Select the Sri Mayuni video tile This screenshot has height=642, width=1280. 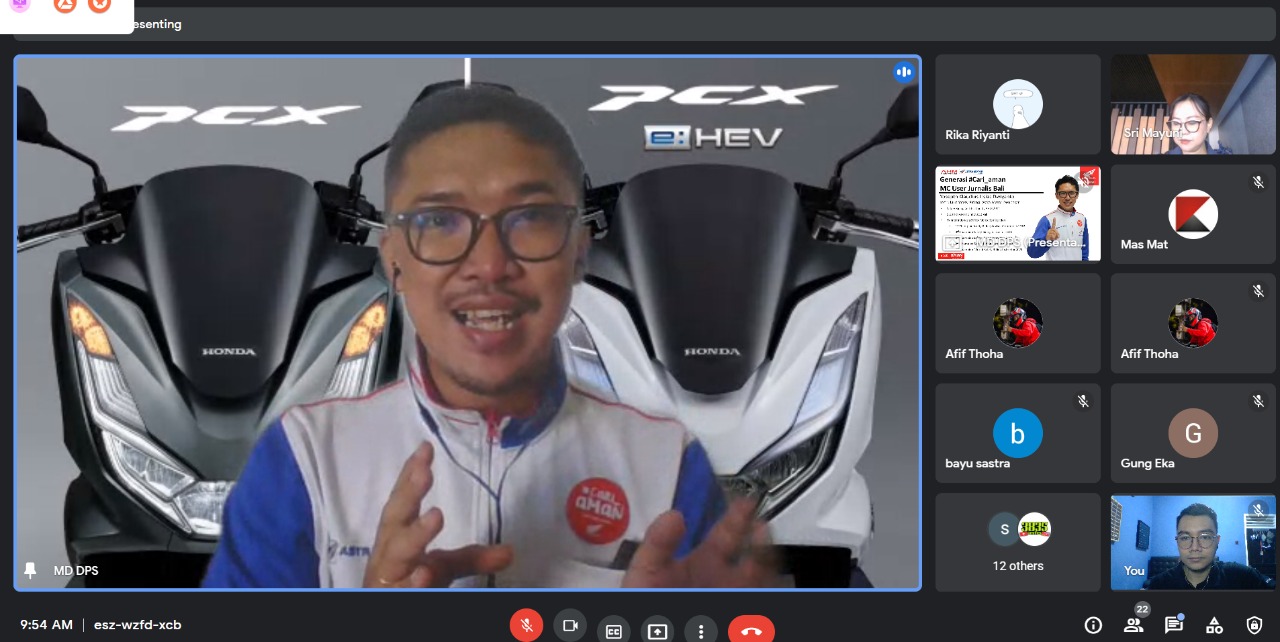click(x=1193, y=104)
